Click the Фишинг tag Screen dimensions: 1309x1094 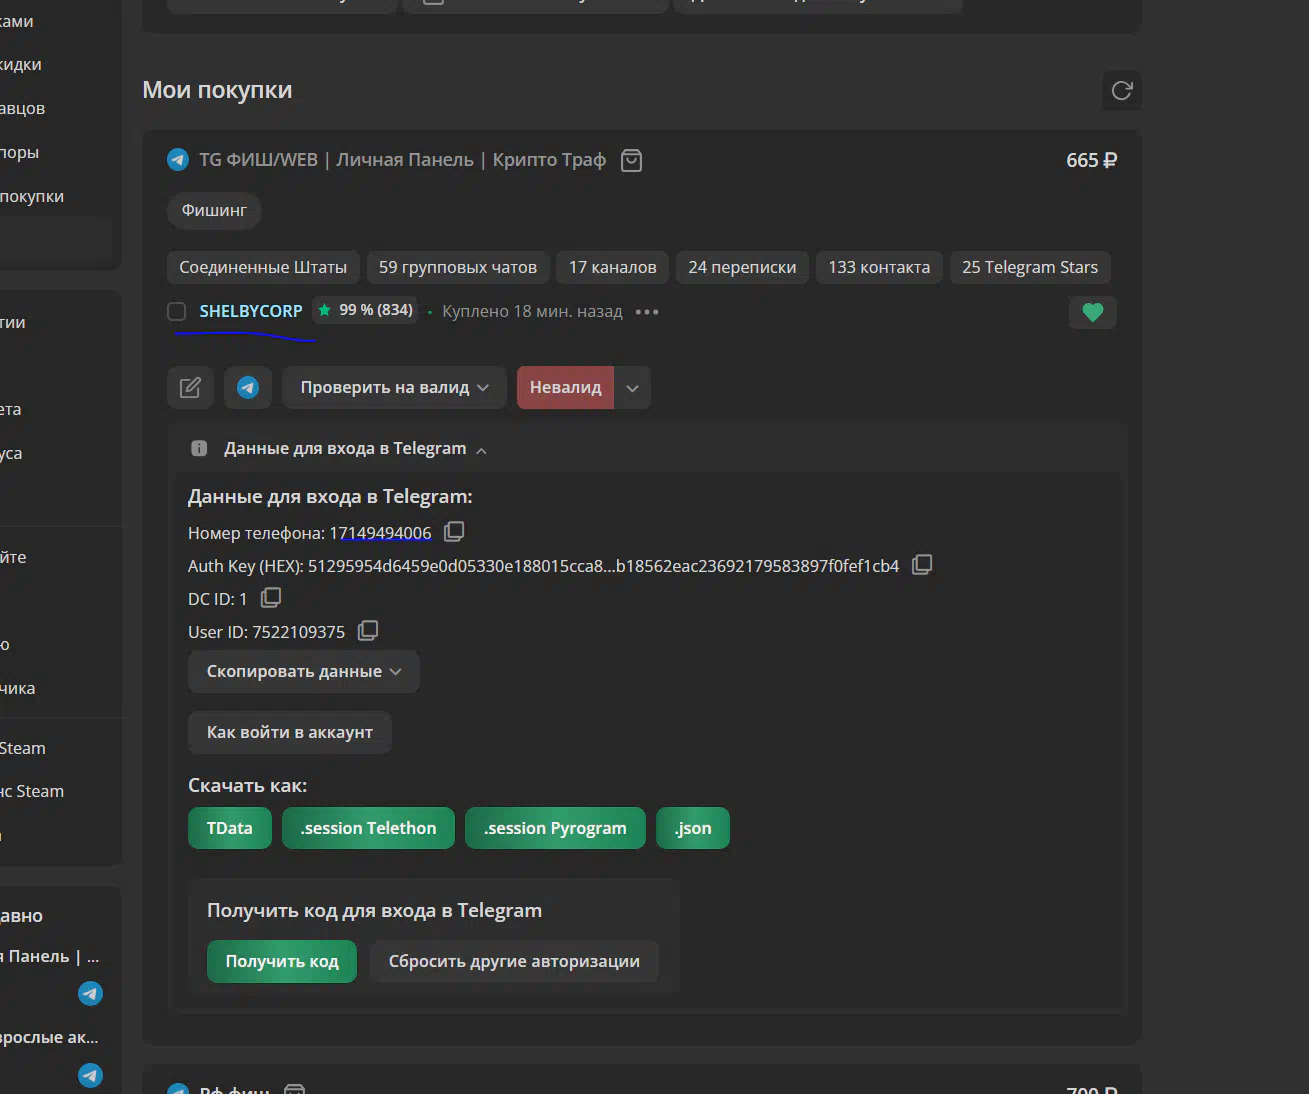coord(214,210)
